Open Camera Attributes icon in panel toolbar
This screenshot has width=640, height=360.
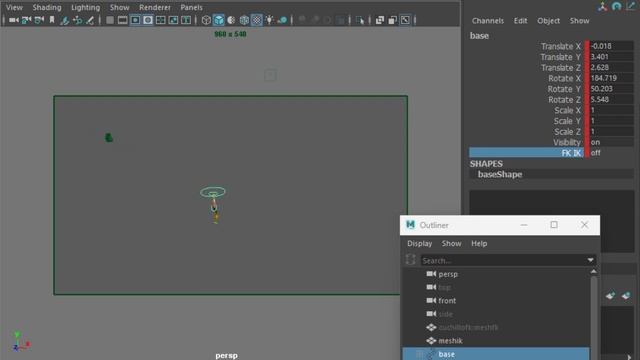[39, 20]
